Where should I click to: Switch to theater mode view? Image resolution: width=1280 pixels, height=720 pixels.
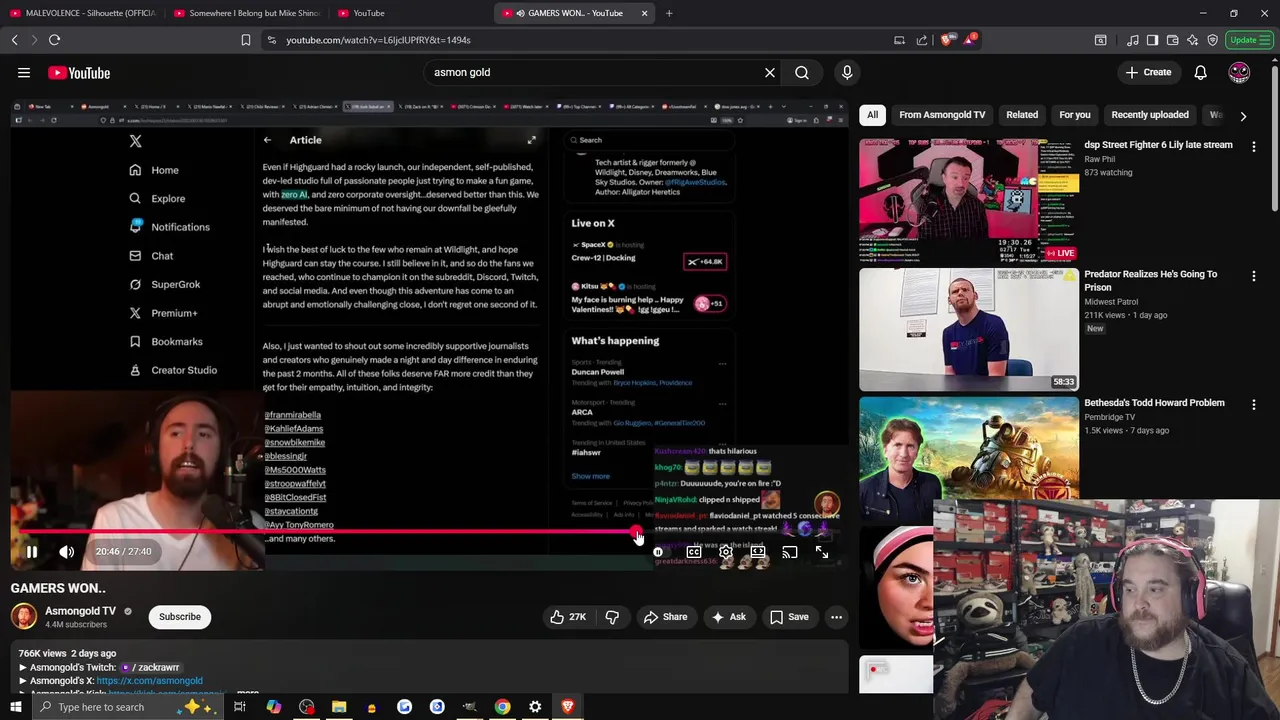click(x=758, y=552)
